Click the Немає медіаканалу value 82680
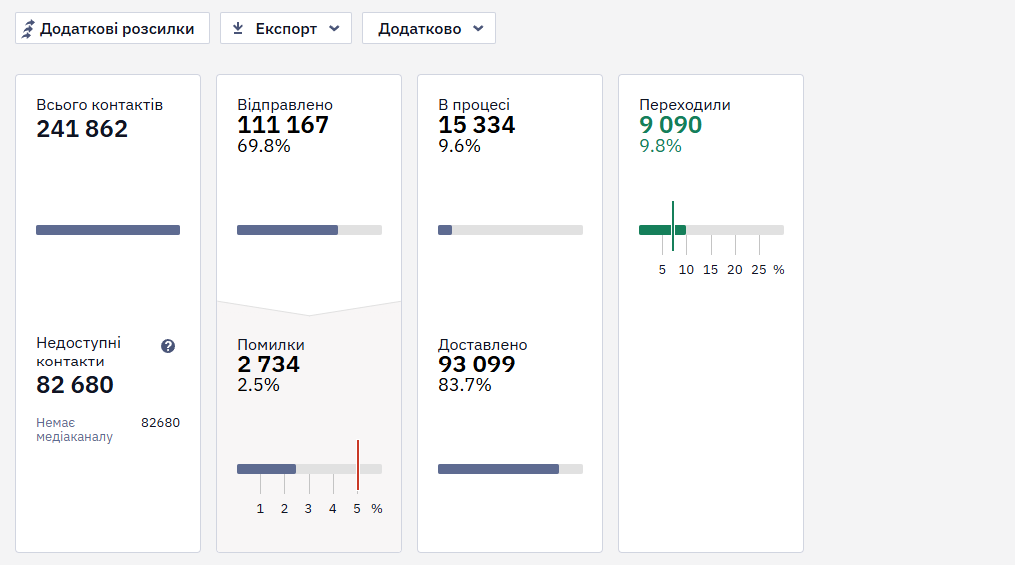 pos(161,423)
